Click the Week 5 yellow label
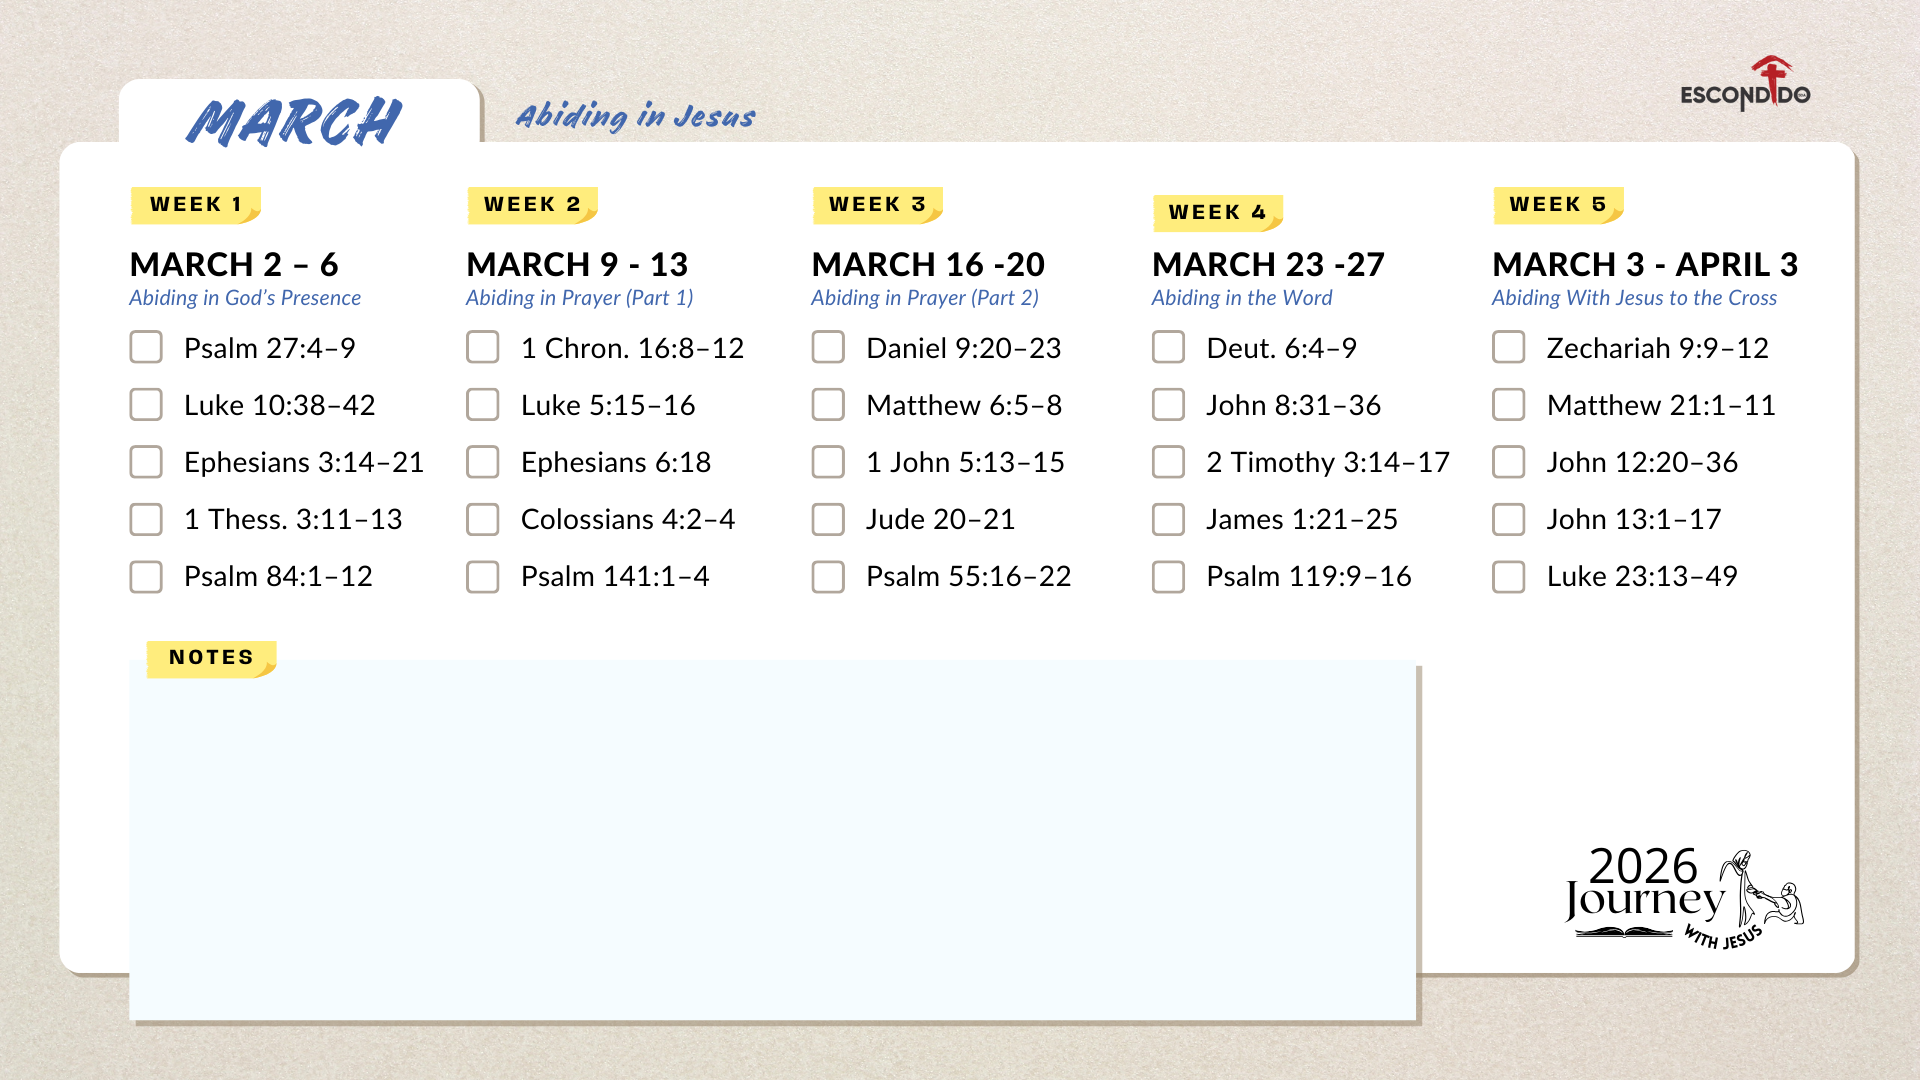This screenshot has height=1080, width=1920. coord(1557,205)
